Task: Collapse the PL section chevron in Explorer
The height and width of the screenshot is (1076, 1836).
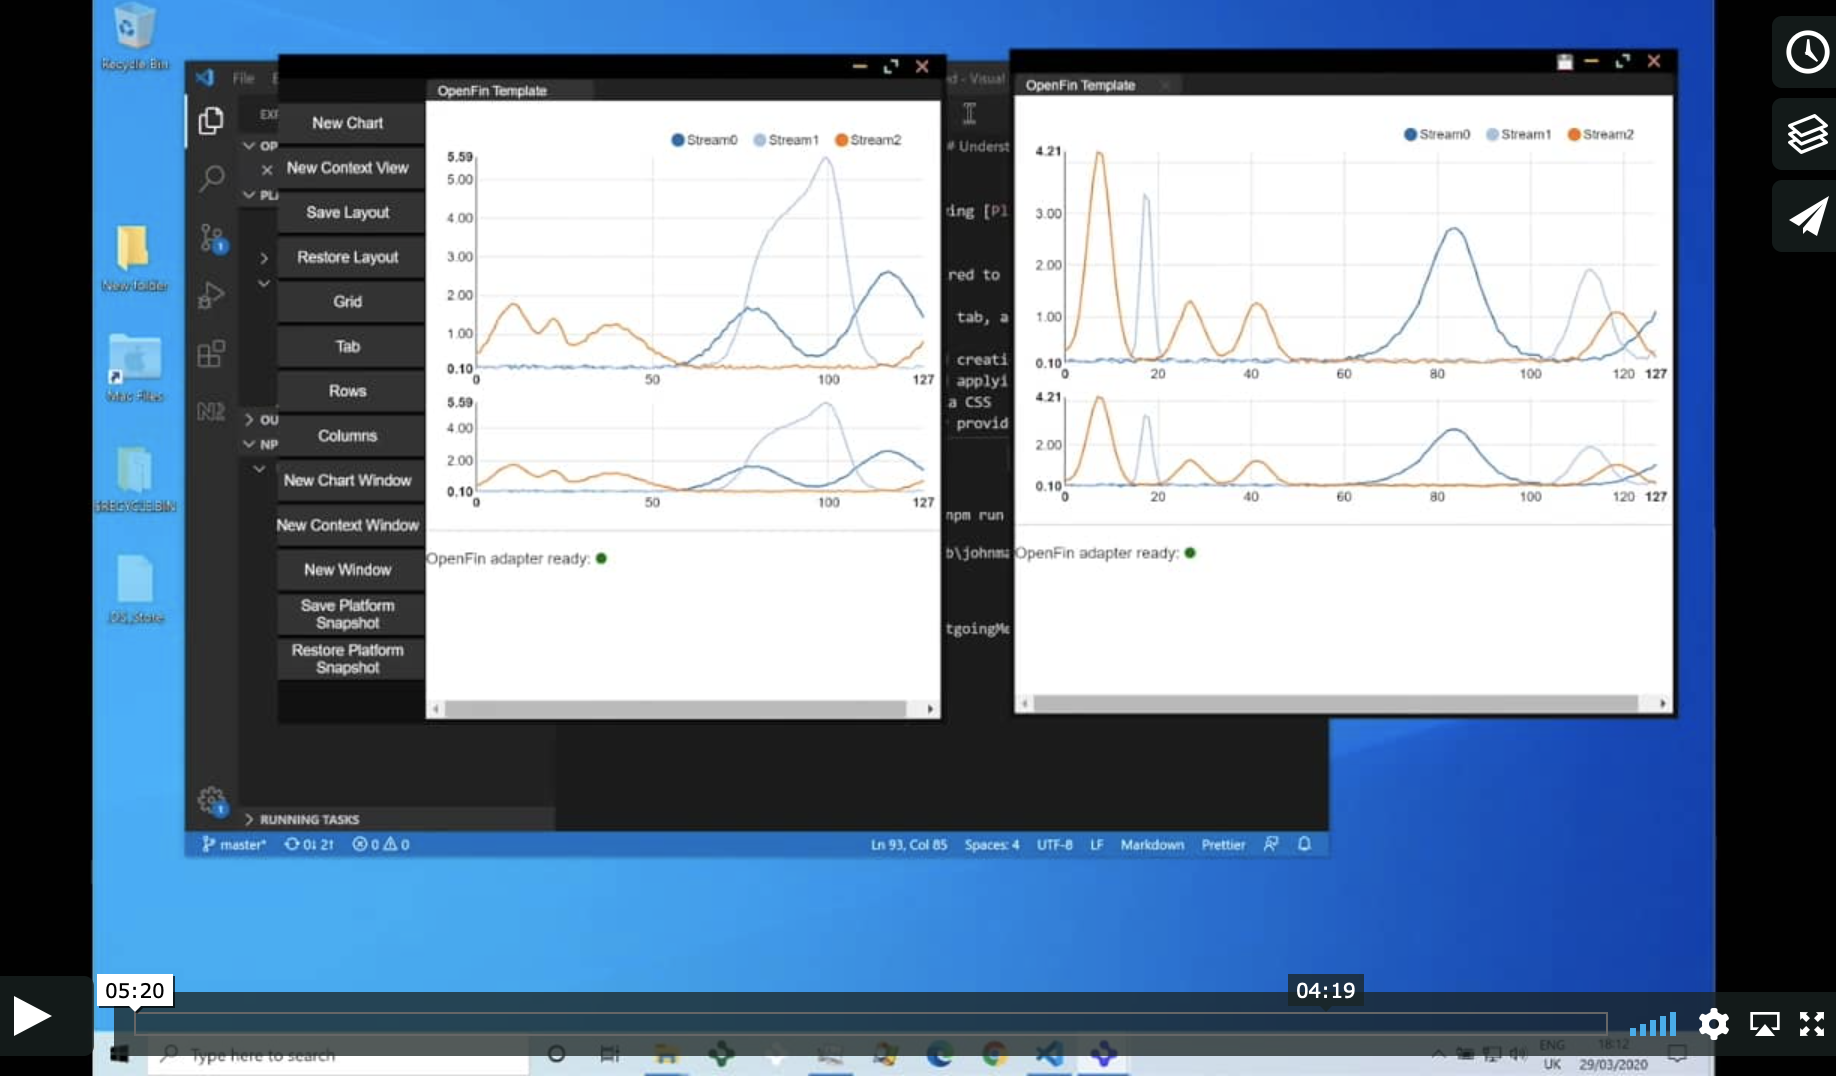Action: tap(249, 195)
